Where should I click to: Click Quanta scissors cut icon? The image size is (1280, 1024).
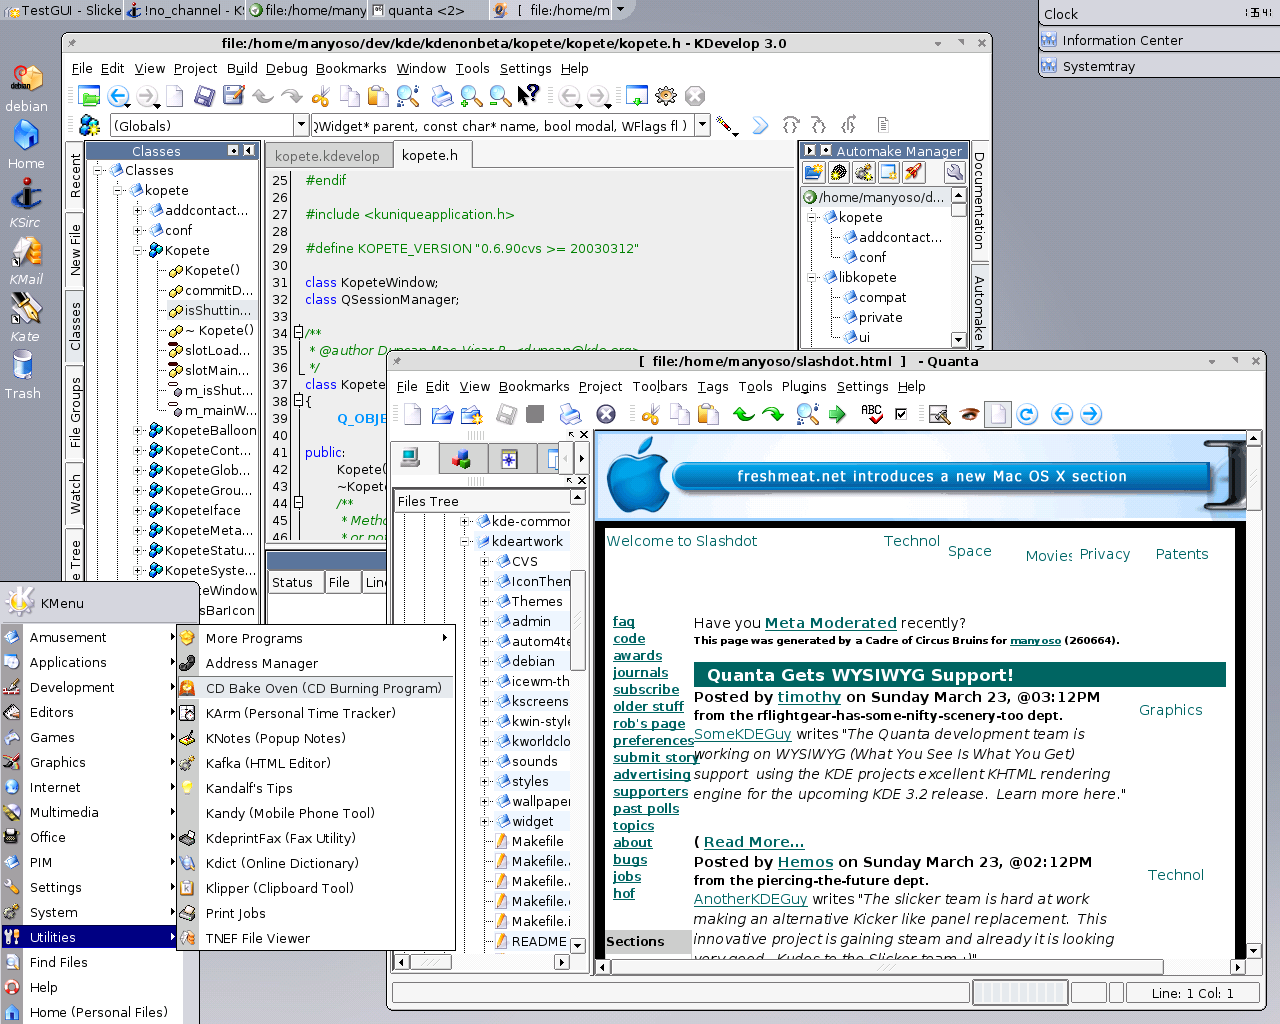click(651, 414)
